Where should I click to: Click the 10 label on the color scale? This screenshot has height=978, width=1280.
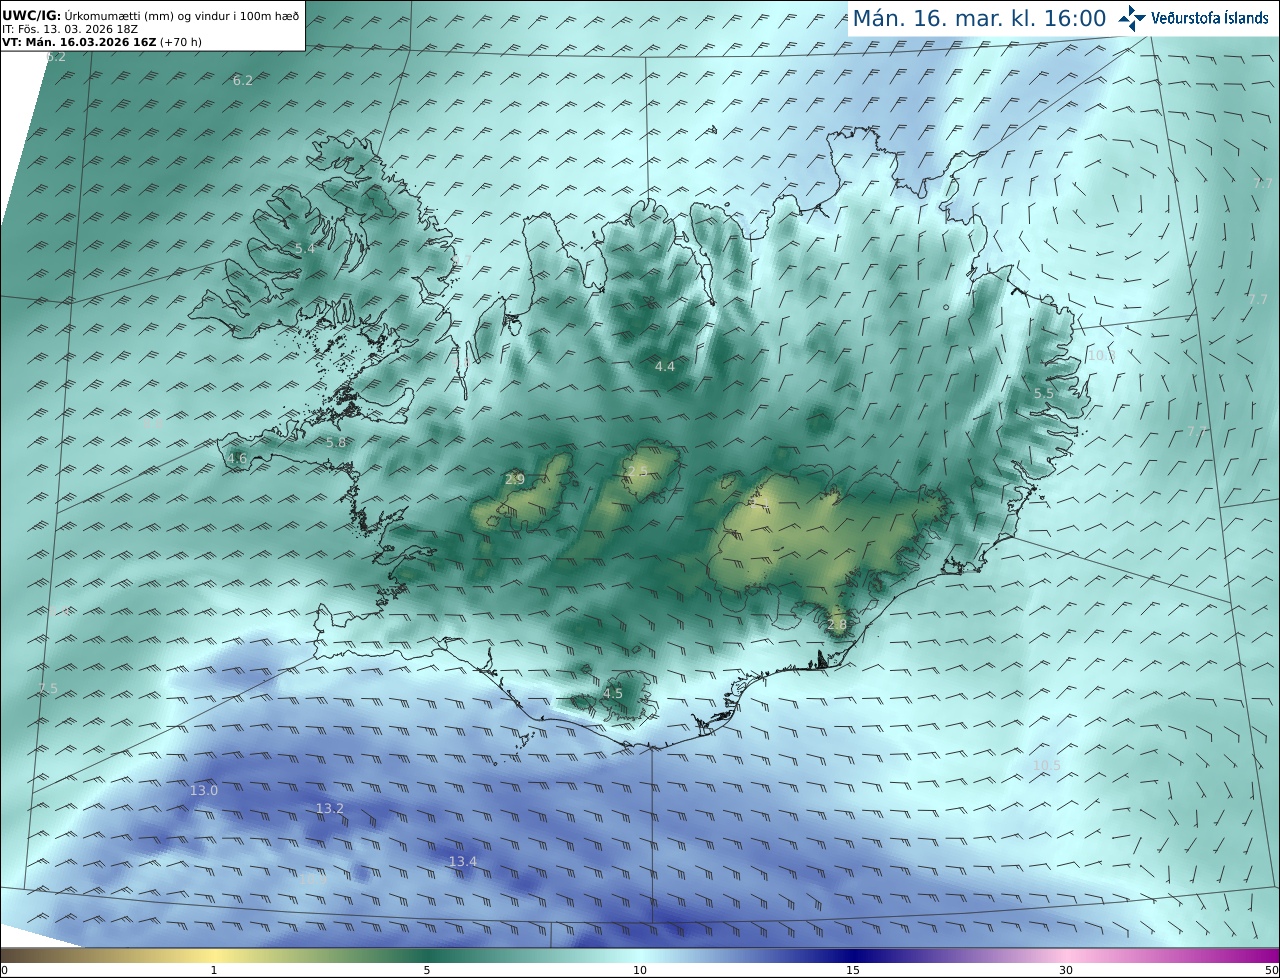(640, 970)
